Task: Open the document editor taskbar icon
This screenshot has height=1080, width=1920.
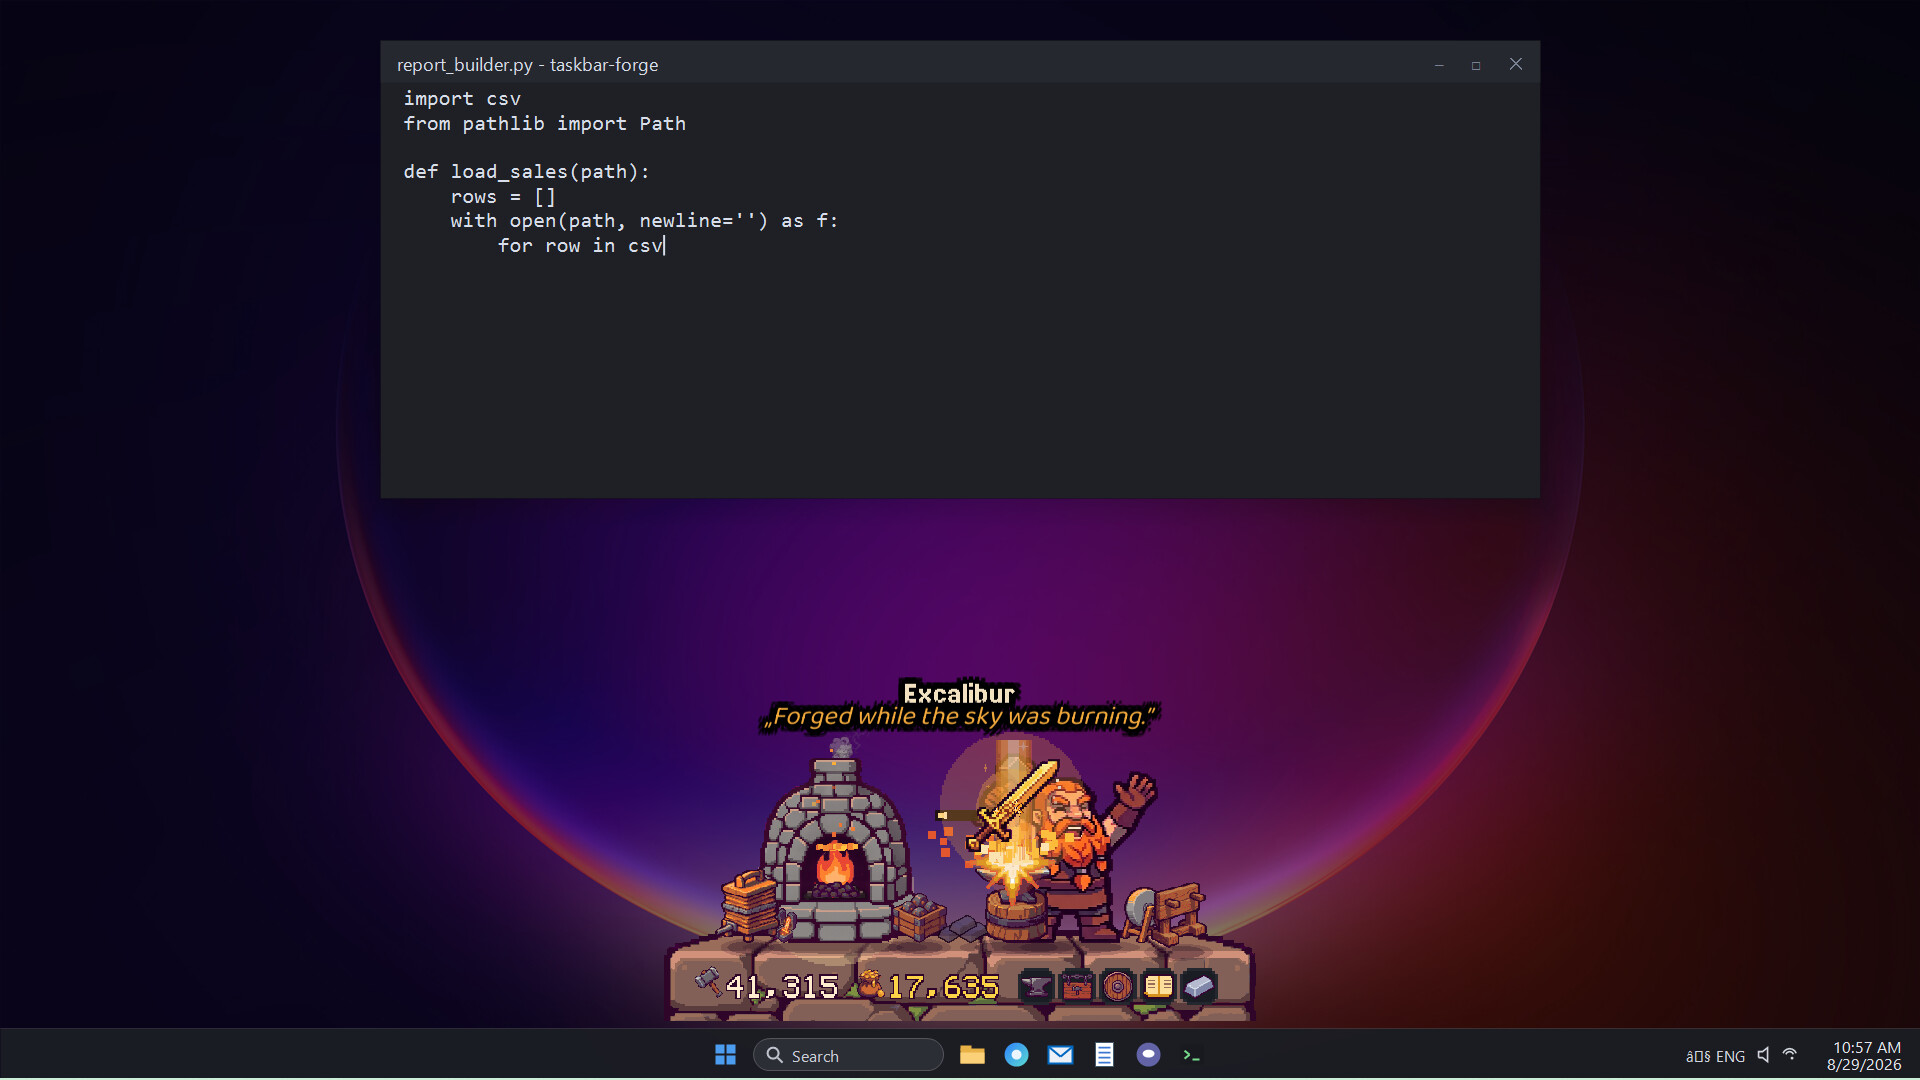Action: 1104,1055
